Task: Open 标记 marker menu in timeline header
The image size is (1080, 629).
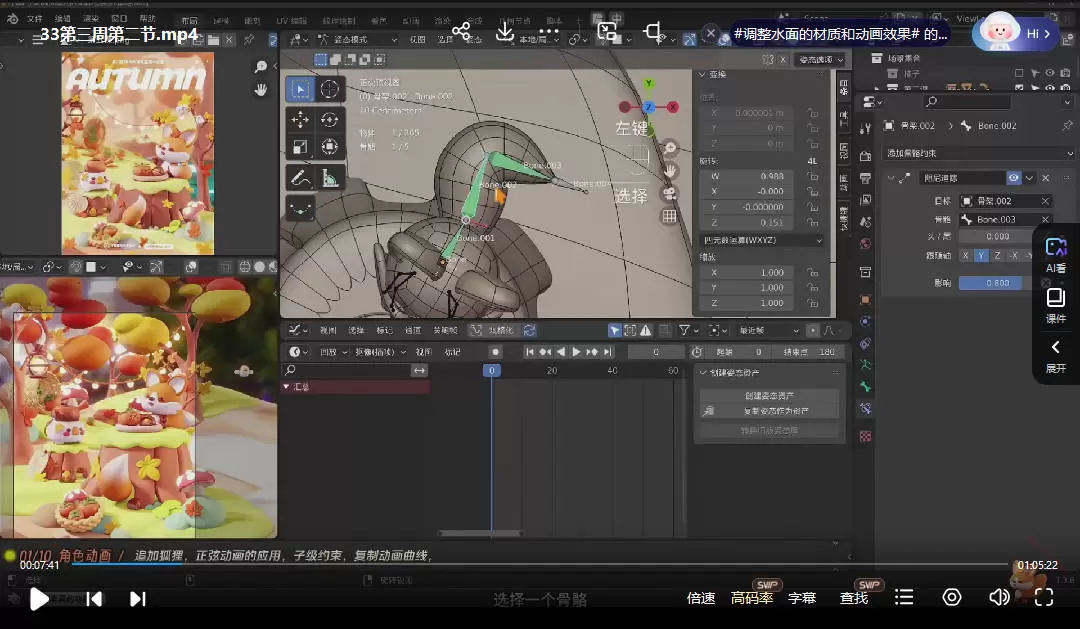Action: 453,352
